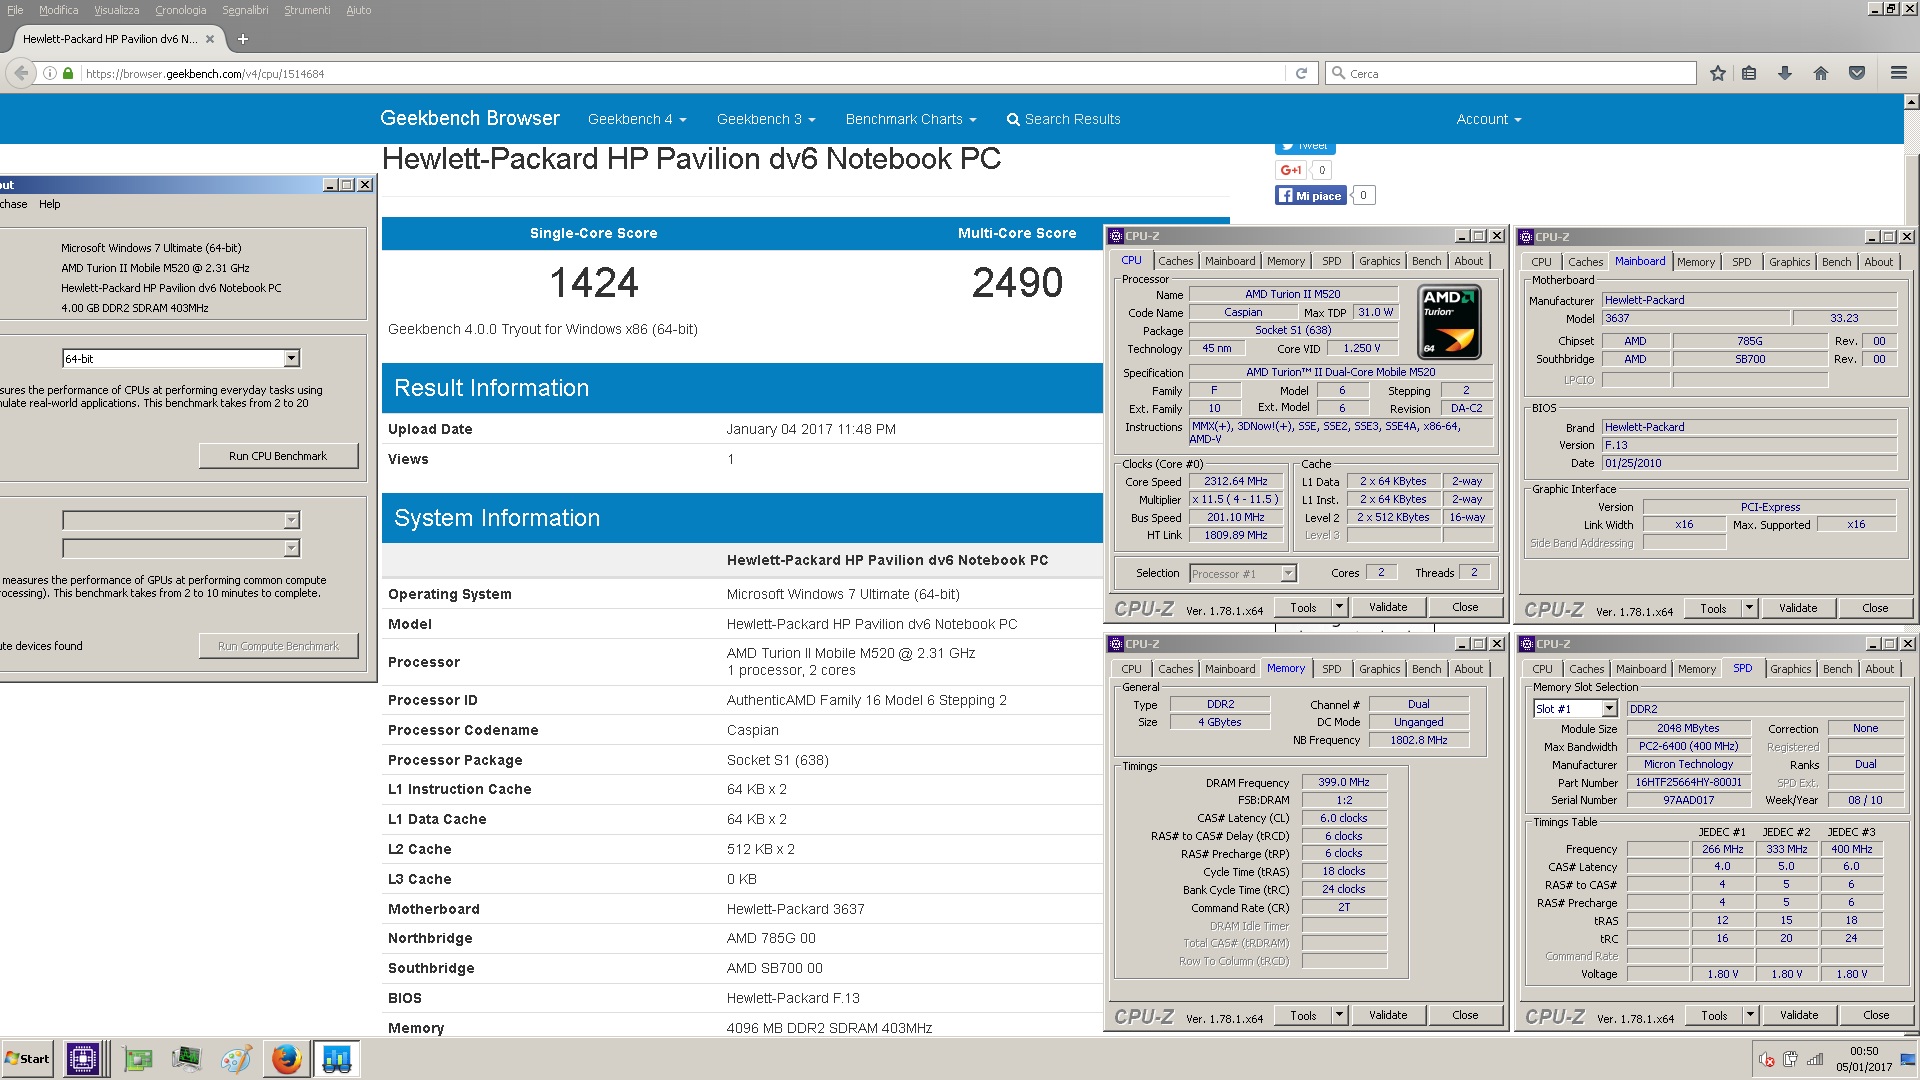Open the Geekbench Browser home link
This screenshot has height=1080, width=1920.
tap(470, 118)
